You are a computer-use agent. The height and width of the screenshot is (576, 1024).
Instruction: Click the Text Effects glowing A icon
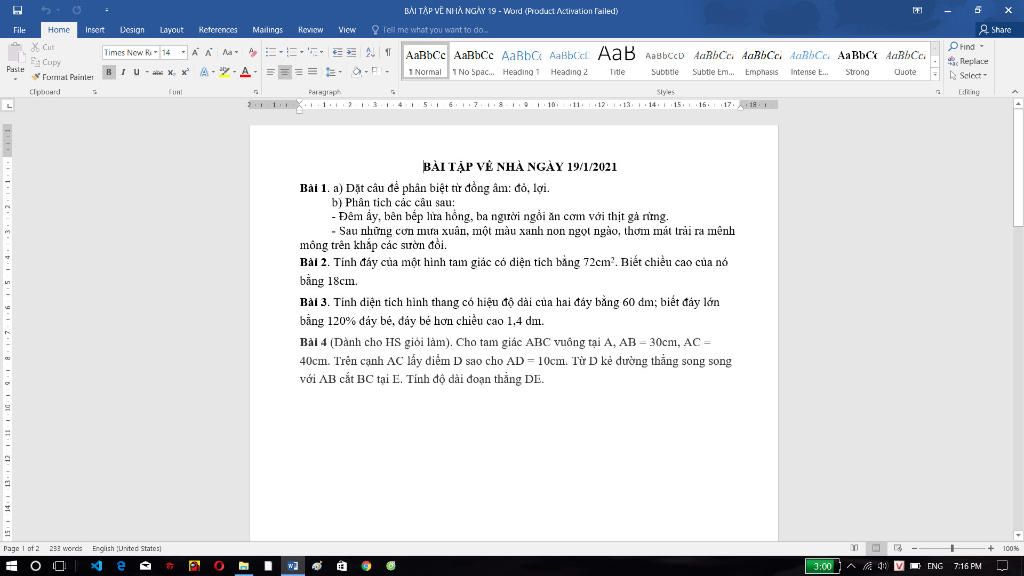point(204,72)
